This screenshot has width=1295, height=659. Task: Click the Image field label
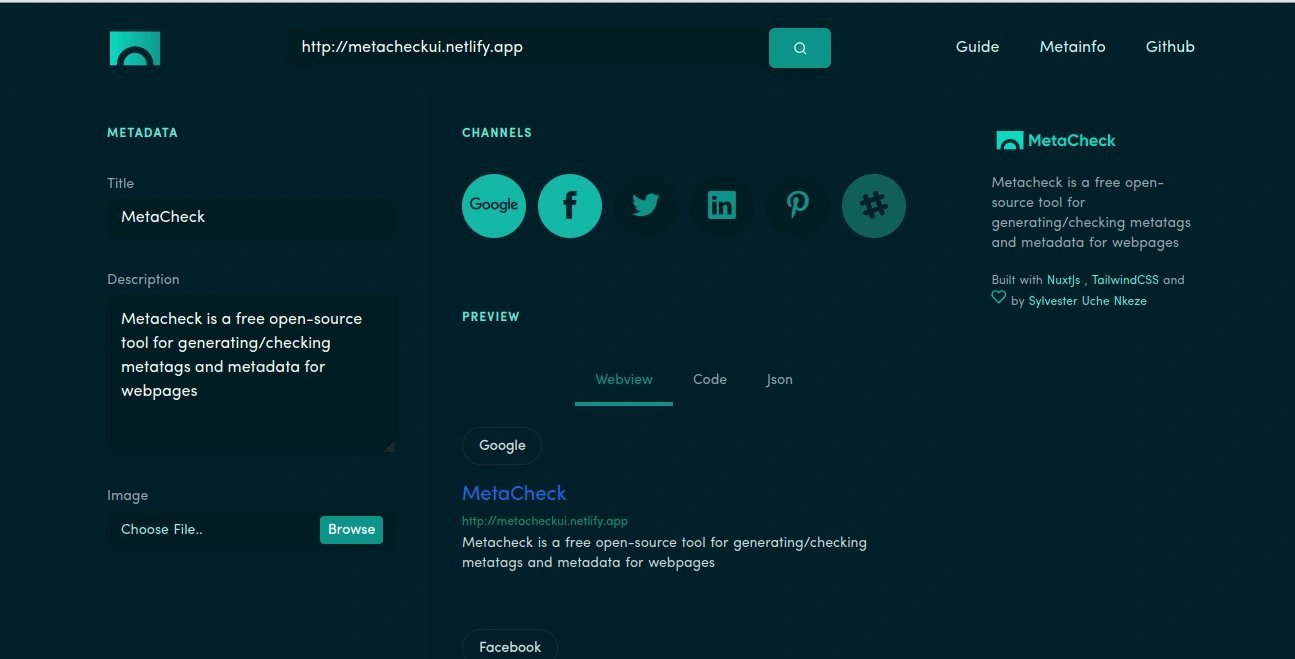coord(128,496)
